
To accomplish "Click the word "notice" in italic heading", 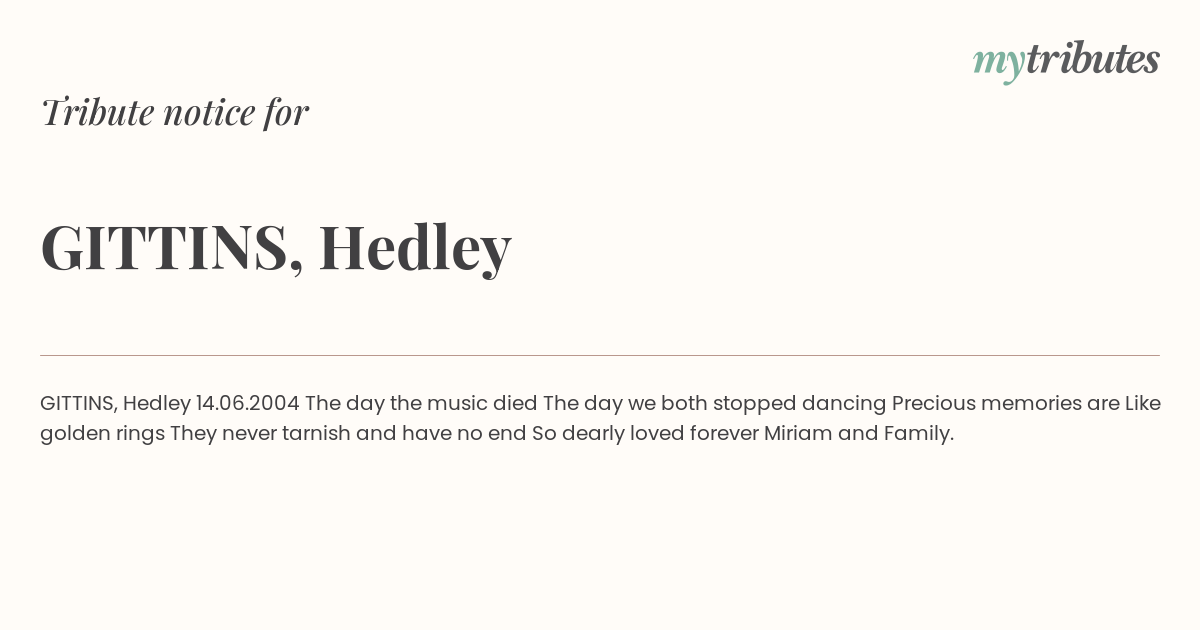I will tap(210, 114).
